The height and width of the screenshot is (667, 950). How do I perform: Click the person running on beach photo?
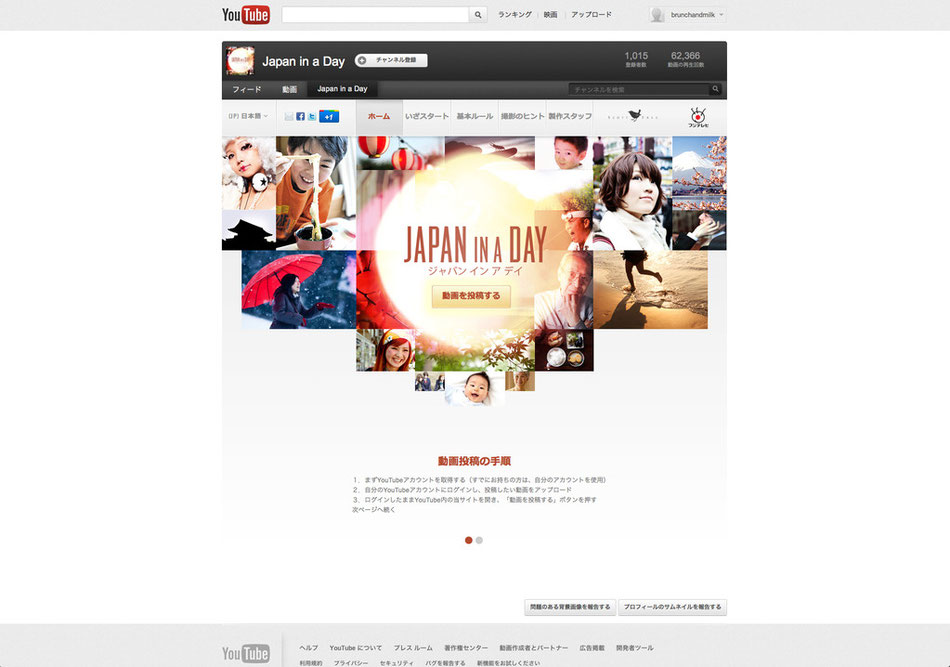pos(651,290)
